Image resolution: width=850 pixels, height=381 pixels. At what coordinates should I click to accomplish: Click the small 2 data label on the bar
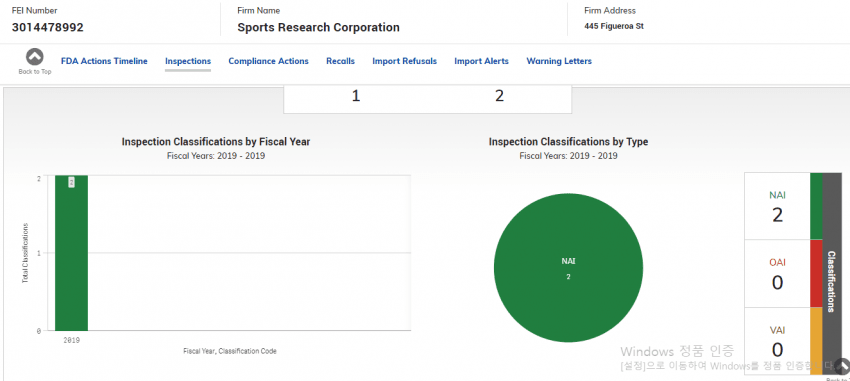point(72,182)
